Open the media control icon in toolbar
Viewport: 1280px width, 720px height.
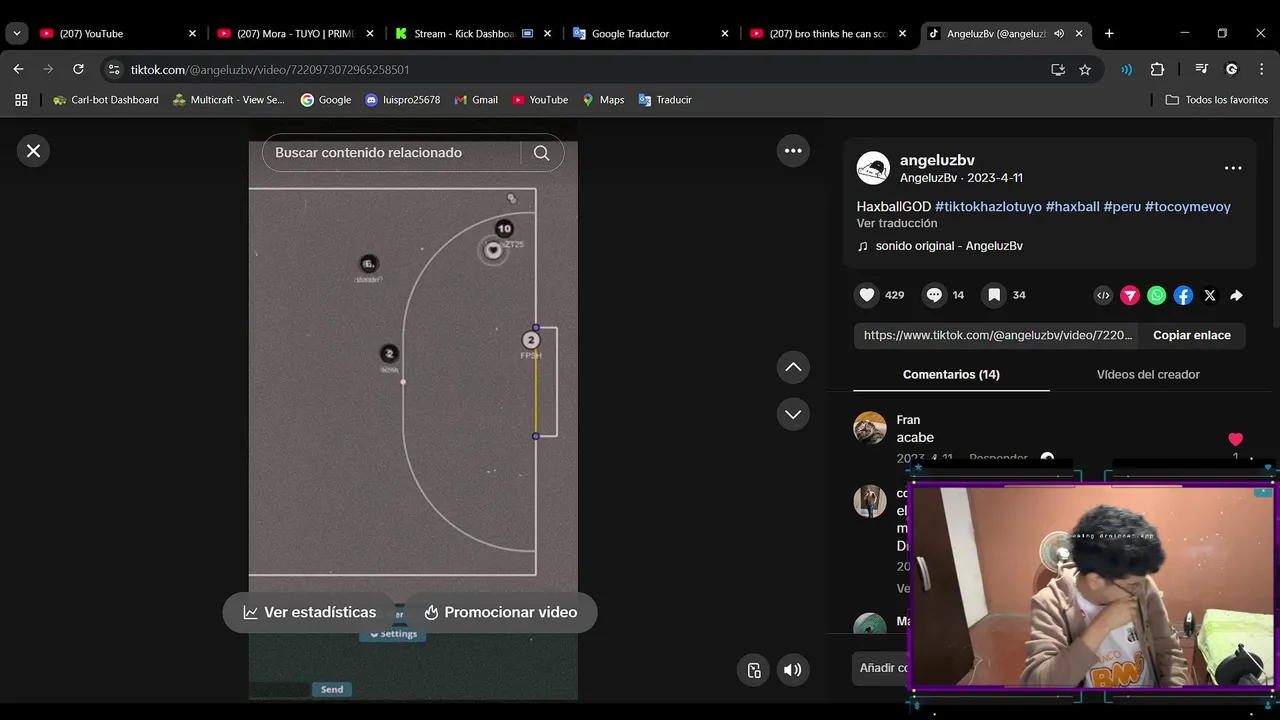tap(1202, 70)
